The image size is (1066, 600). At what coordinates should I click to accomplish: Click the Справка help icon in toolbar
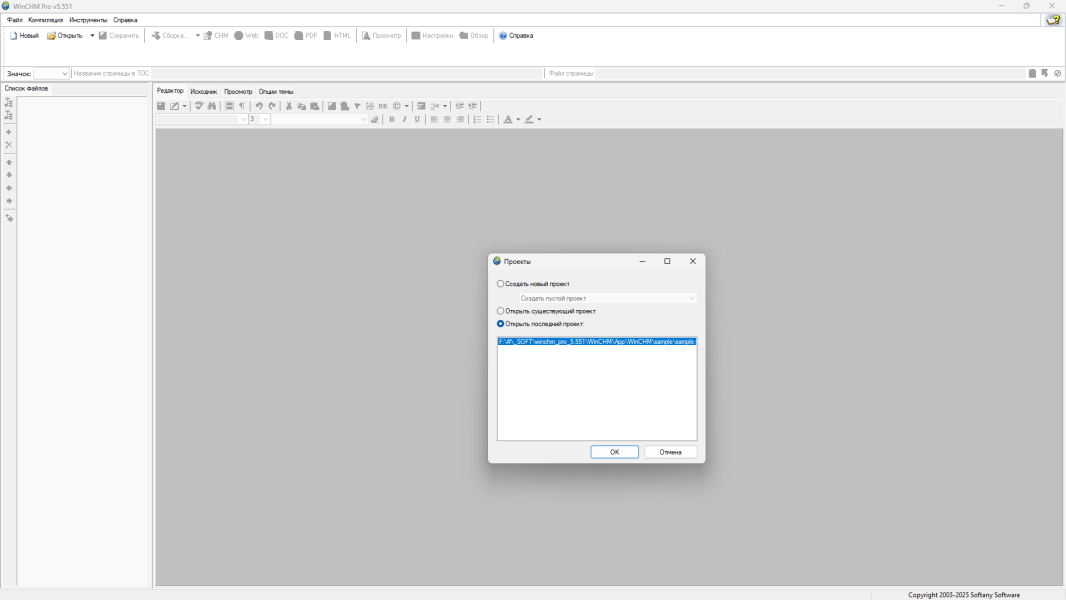click(503, 36)
